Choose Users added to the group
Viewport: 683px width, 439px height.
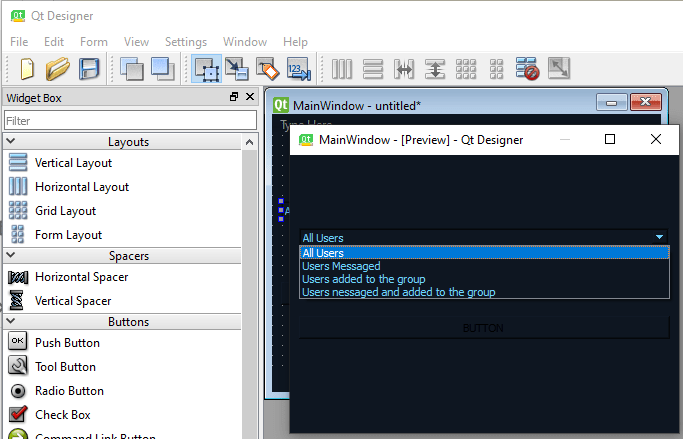click(484, 279)
